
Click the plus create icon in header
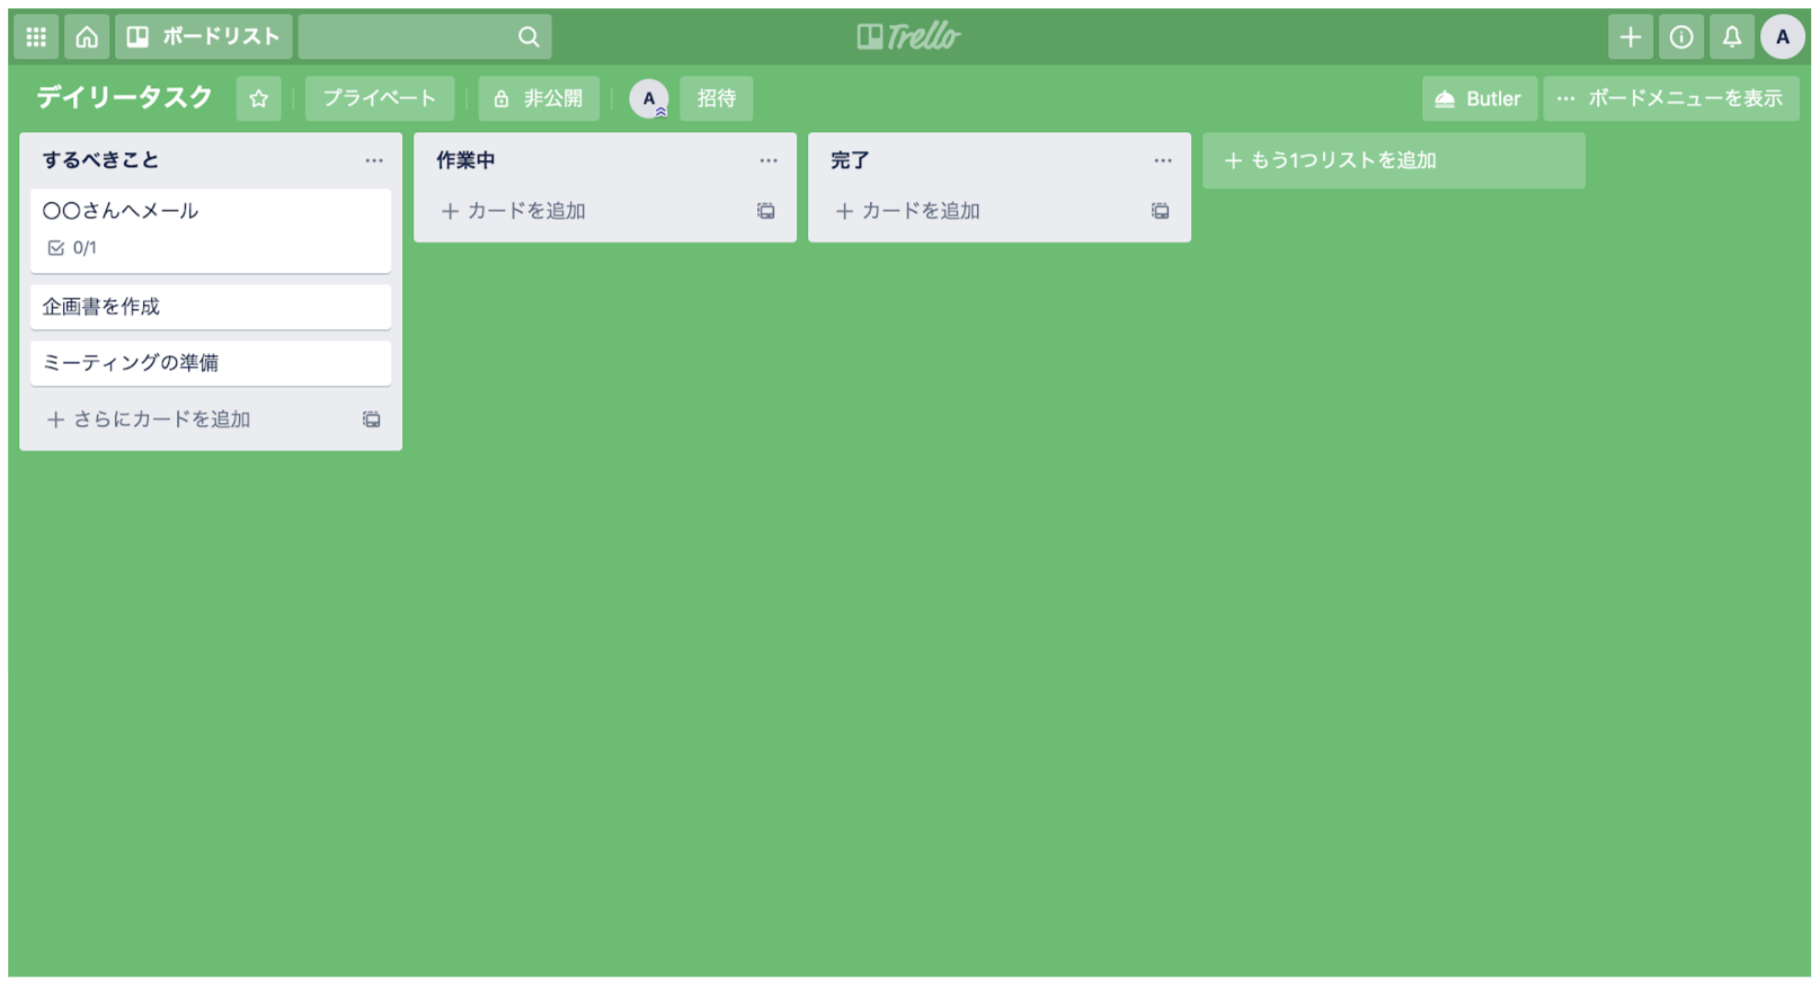point(1630,37)
